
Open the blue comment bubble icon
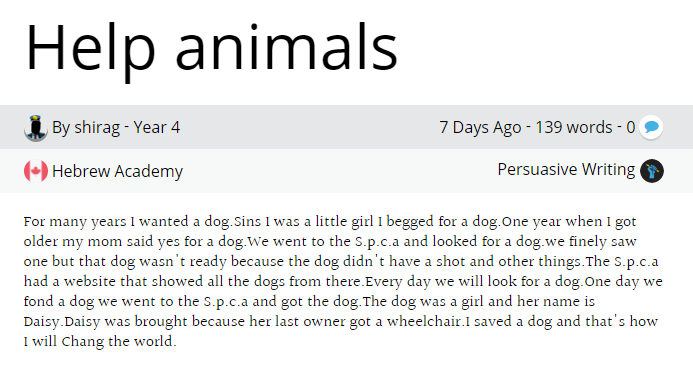651,127
